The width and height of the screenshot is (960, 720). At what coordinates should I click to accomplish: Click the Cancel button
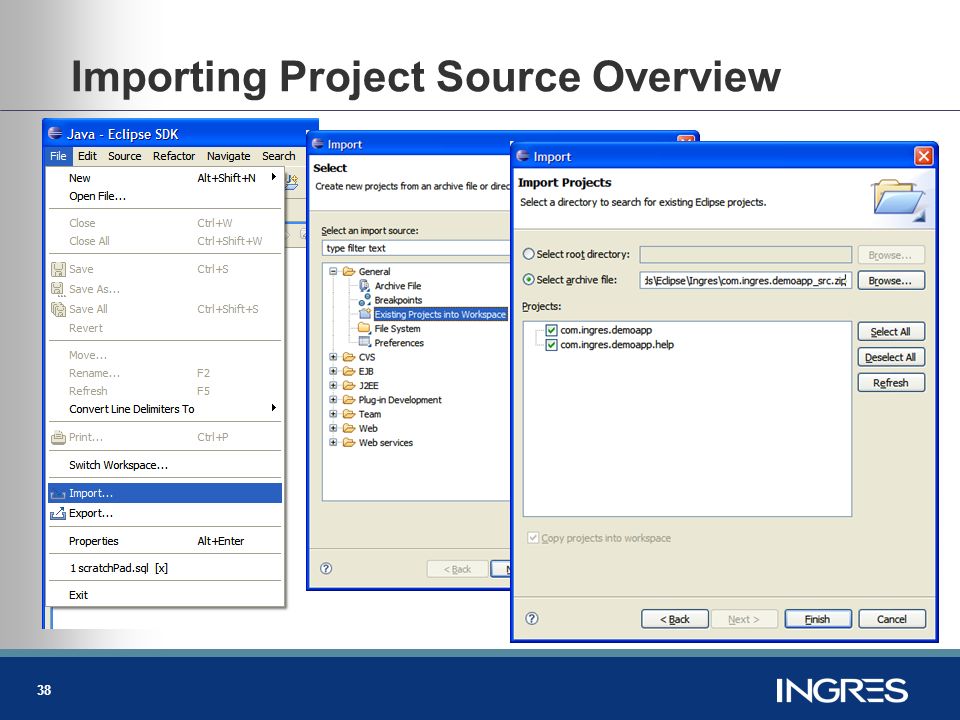point(891,619)
